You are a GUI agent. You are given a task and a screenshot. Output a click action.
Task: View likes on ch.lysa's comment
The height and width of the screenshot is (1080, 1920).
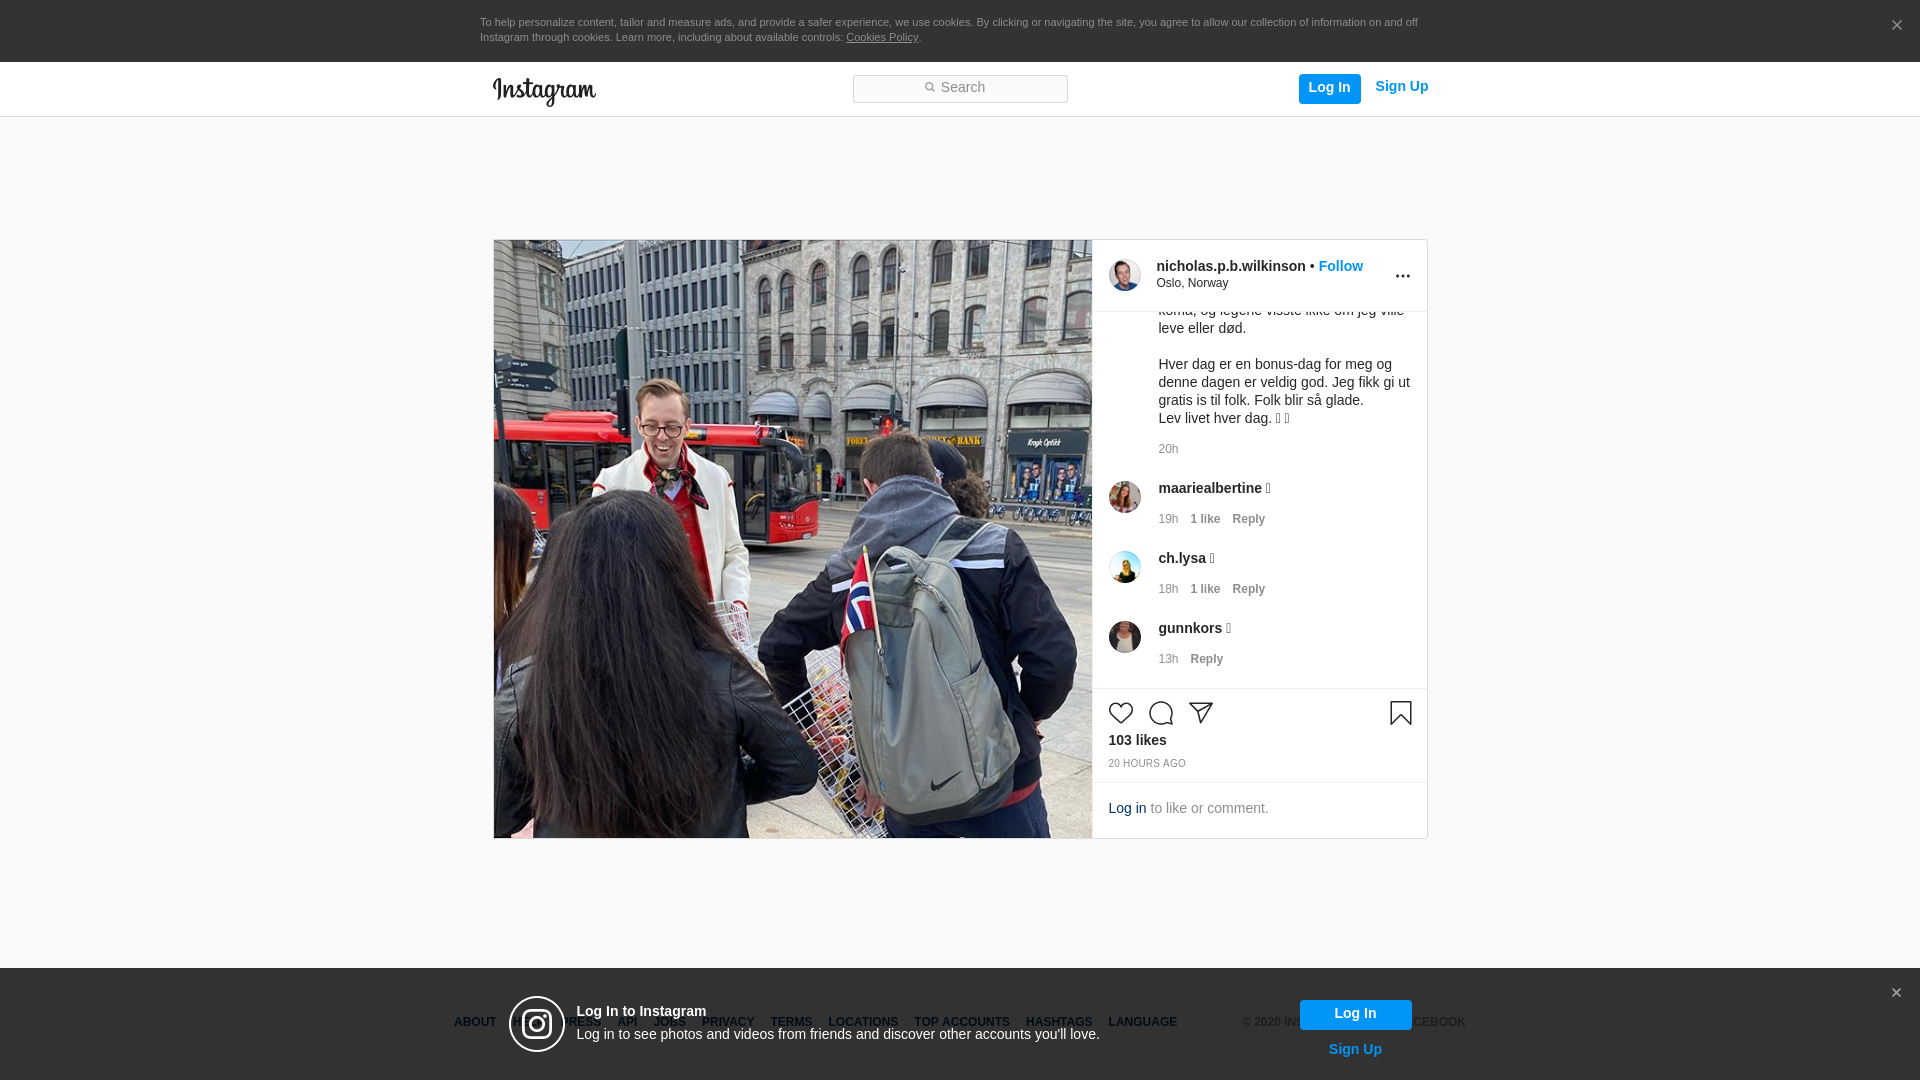click(1205, 589)
